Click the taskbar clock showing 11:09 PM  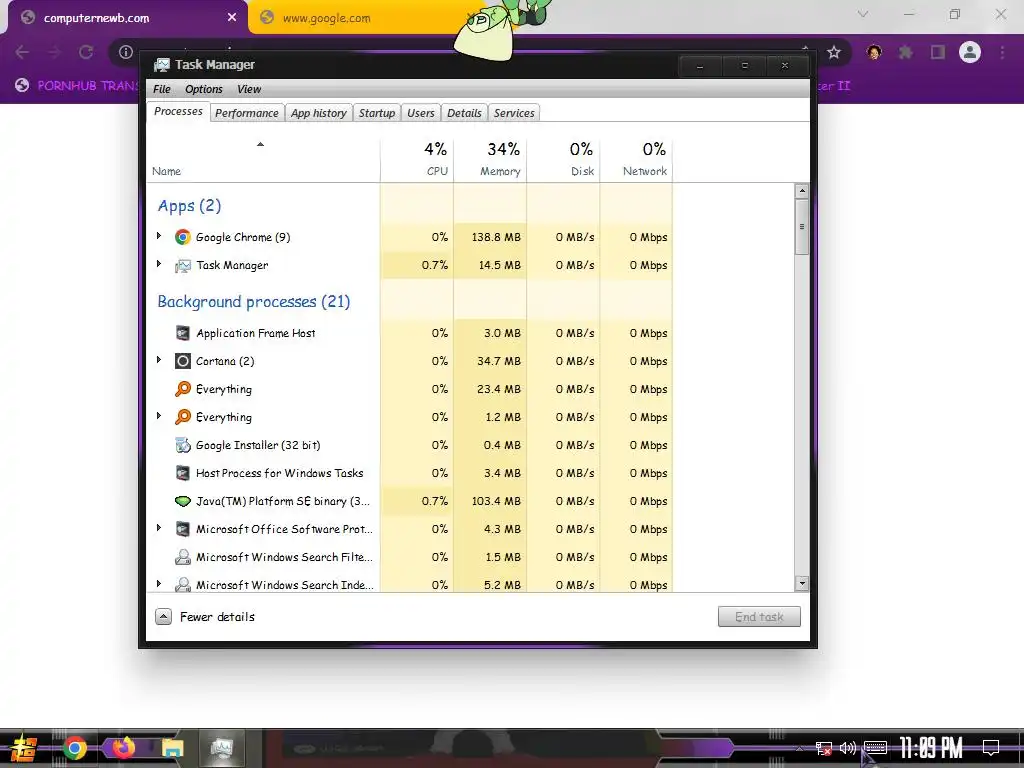pyautogui.click(x=931, y=748)
